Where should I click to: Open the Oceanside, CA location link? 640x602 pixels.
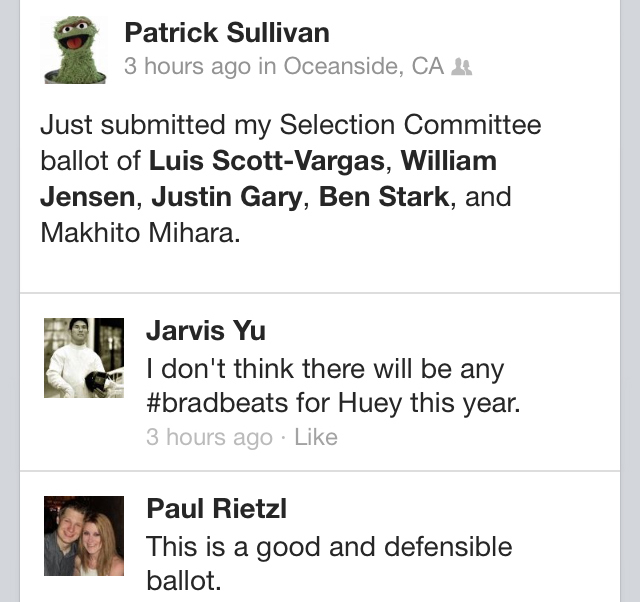(364, 67)
